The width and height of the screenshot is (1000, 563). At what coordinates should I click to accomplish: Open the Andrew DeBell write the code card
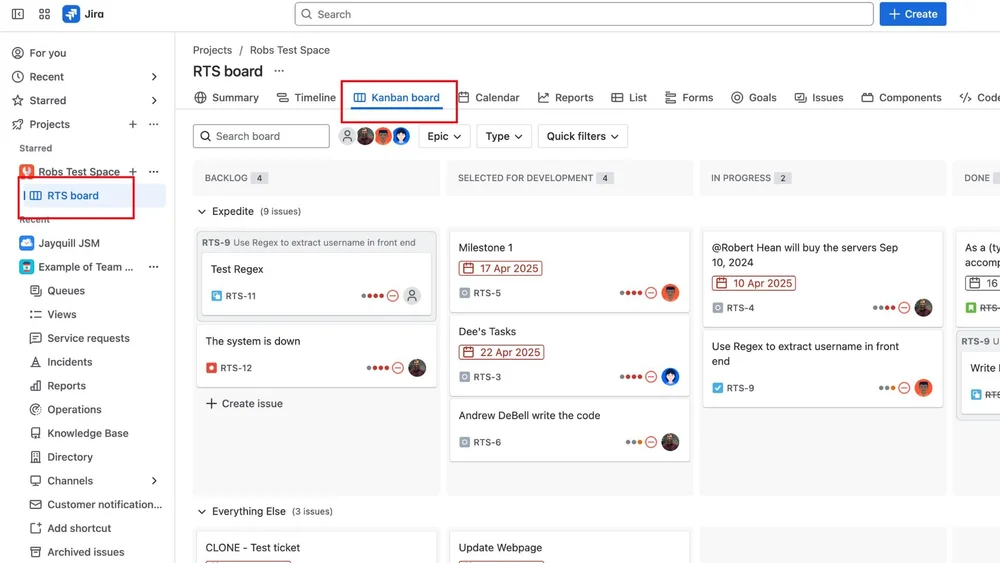point(569,430)
